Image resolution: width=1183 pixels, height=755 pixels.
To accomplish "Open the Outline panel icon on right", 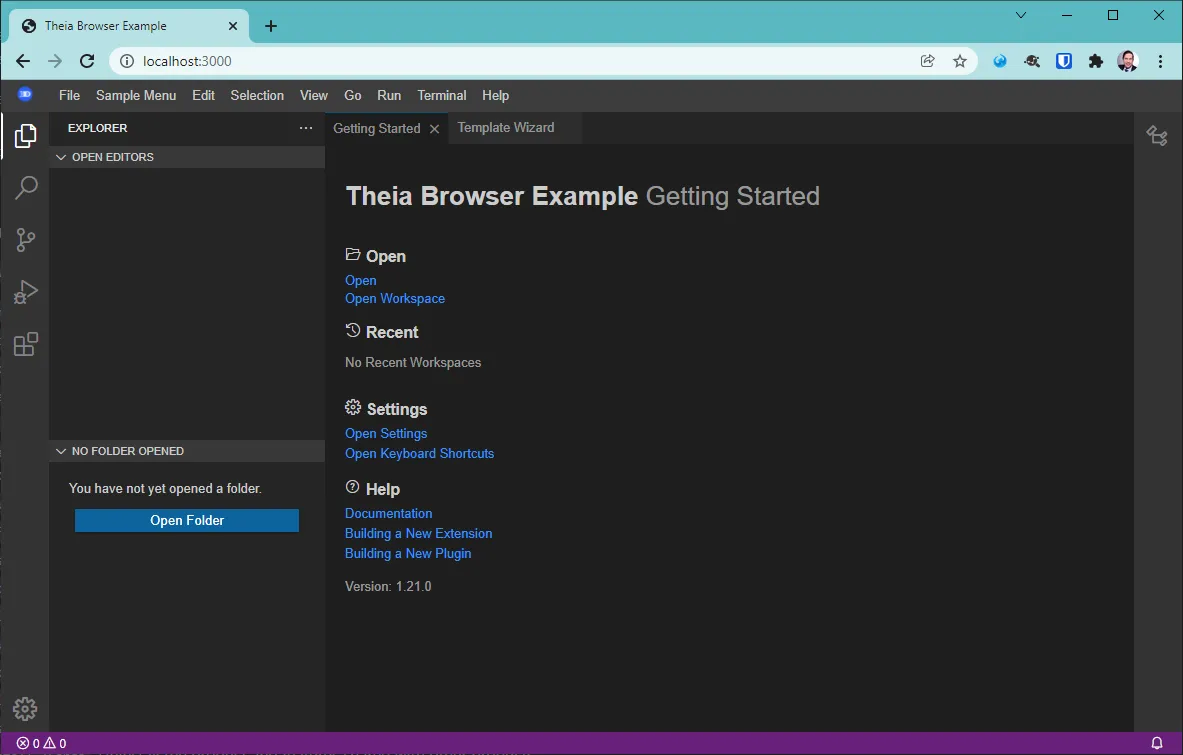I will tap(1157, 136).
